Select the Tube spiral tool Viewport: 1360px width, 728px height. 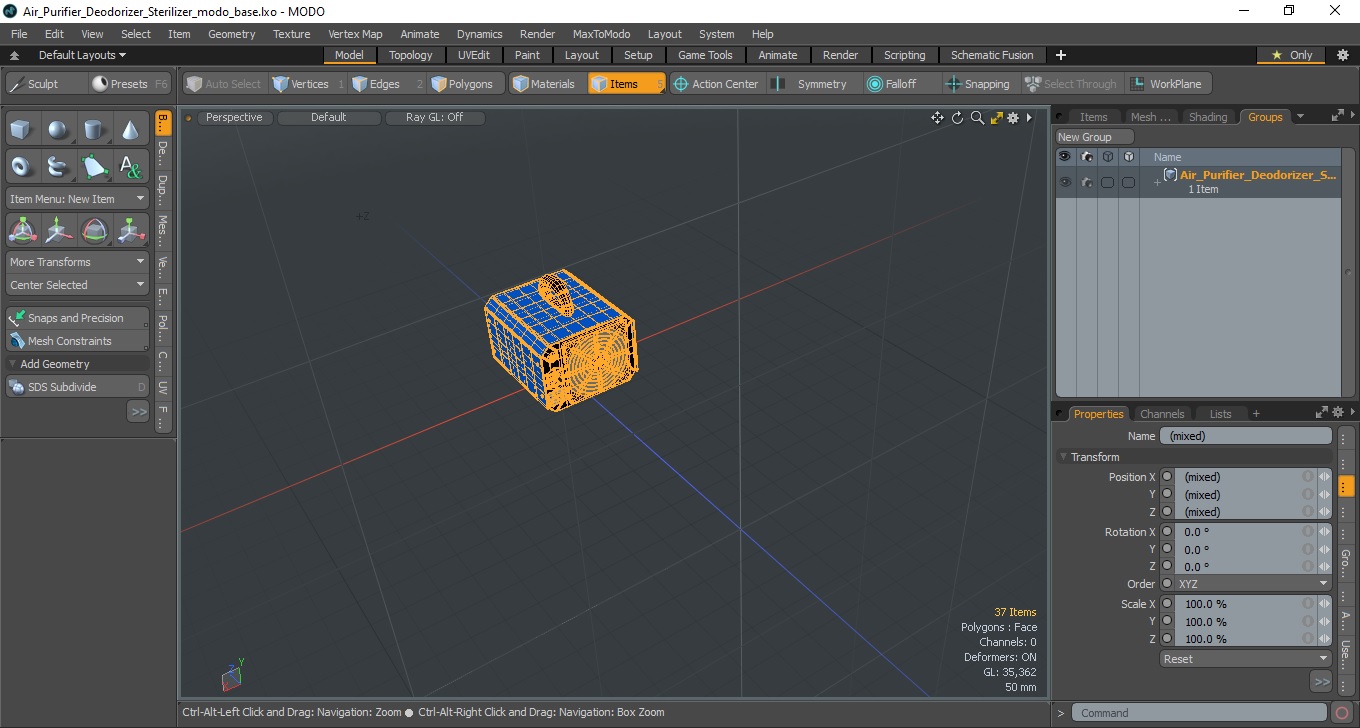tap(59, 166)
